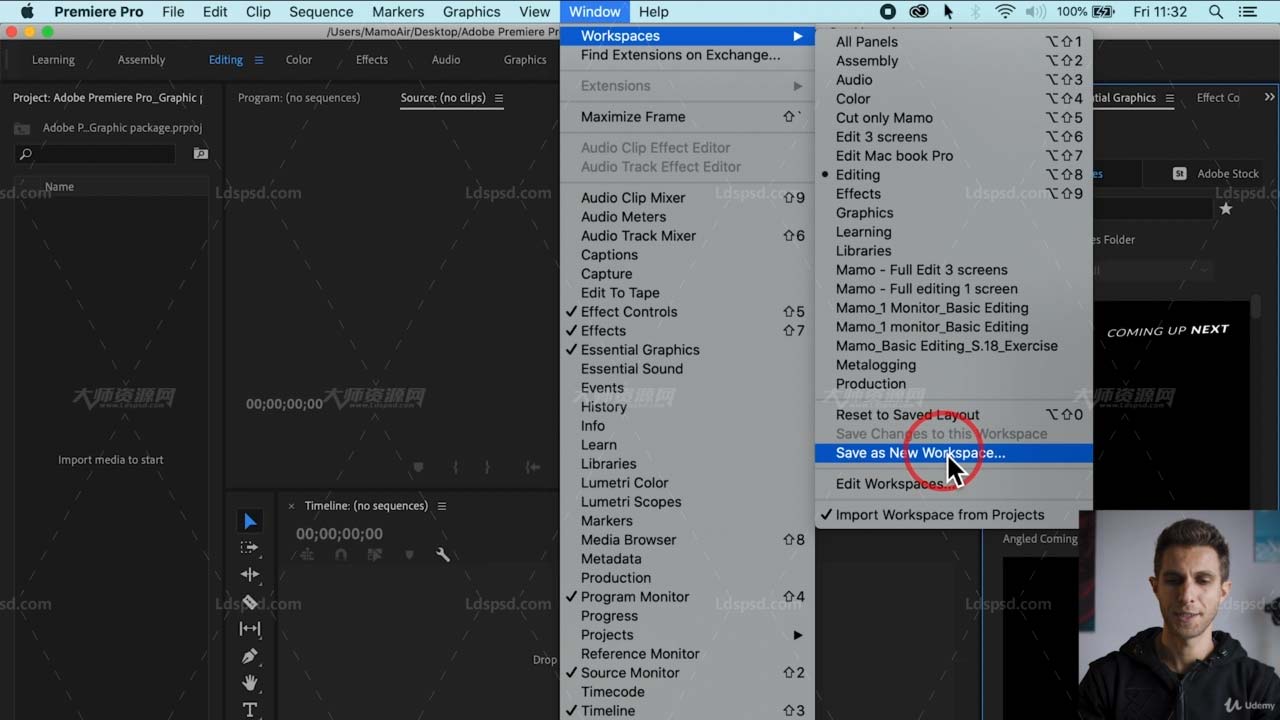
Task: Open the Effect Controls tab on right
Action: pyautogui.click(x=1218, y=98)
